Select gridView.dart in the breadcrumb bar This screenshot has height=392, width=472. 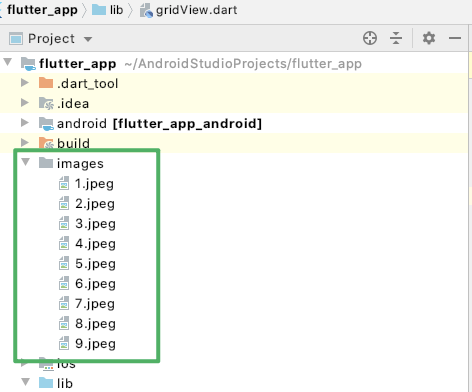point(196,10)
